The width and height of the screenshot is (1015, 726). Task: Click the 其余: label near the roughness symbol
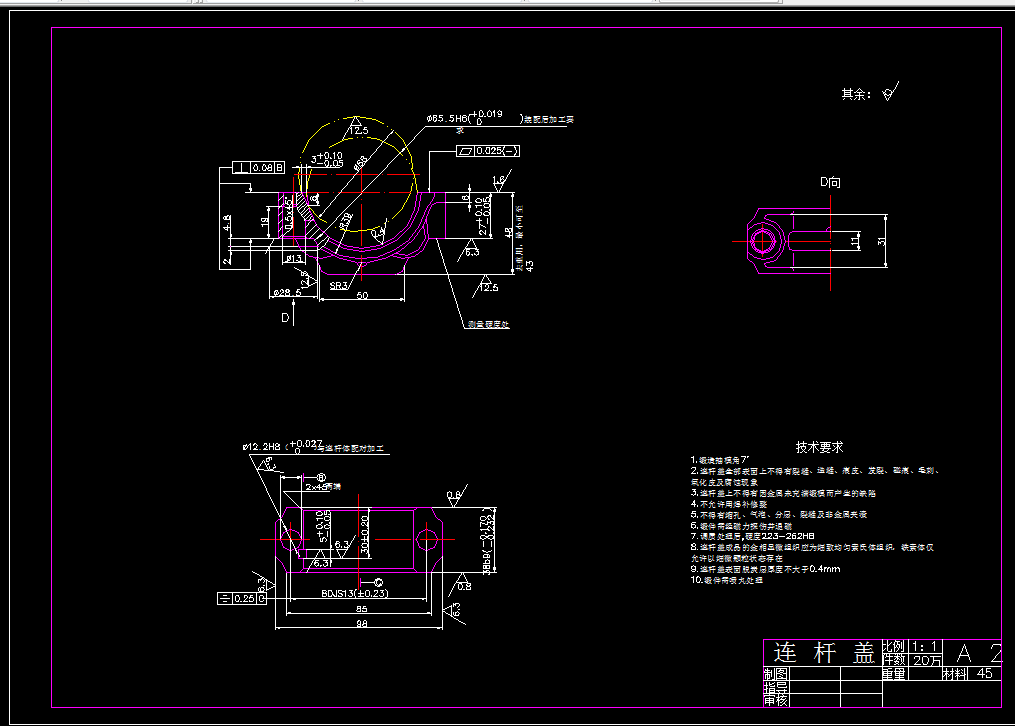[856, 94]
